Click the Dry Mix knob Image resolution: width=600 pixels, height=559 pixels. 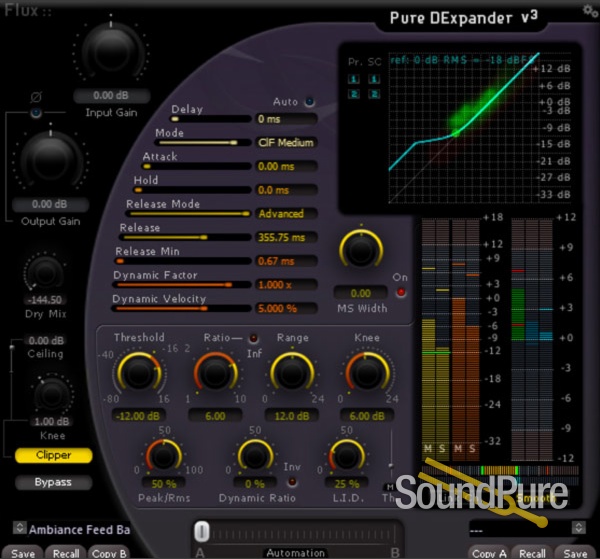point(45,273)
